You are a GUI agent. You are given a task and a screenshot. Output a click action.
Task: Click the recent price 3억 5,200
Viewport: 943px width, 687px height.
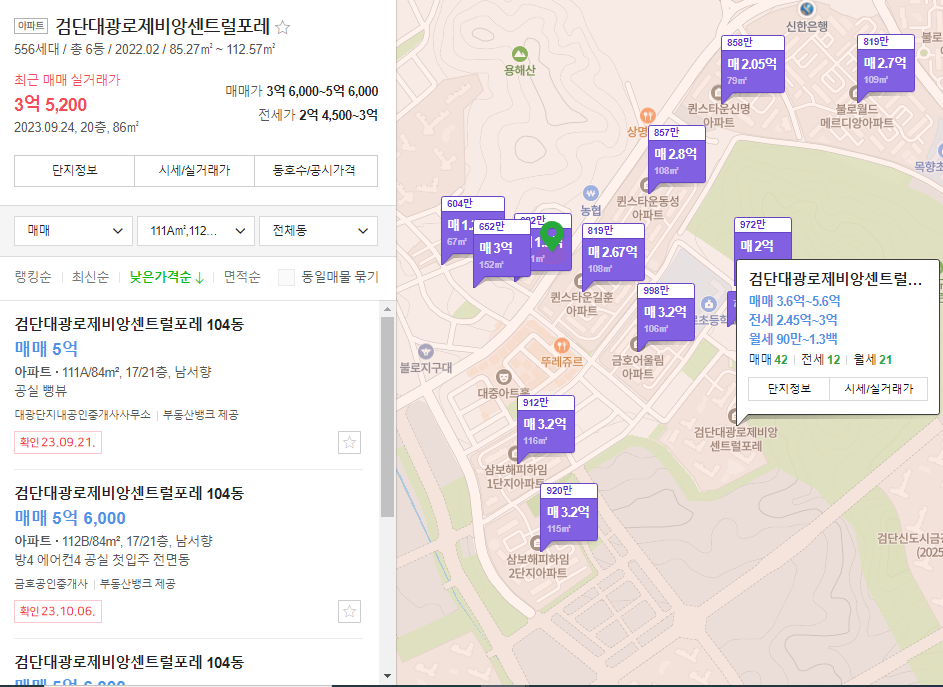51,105
